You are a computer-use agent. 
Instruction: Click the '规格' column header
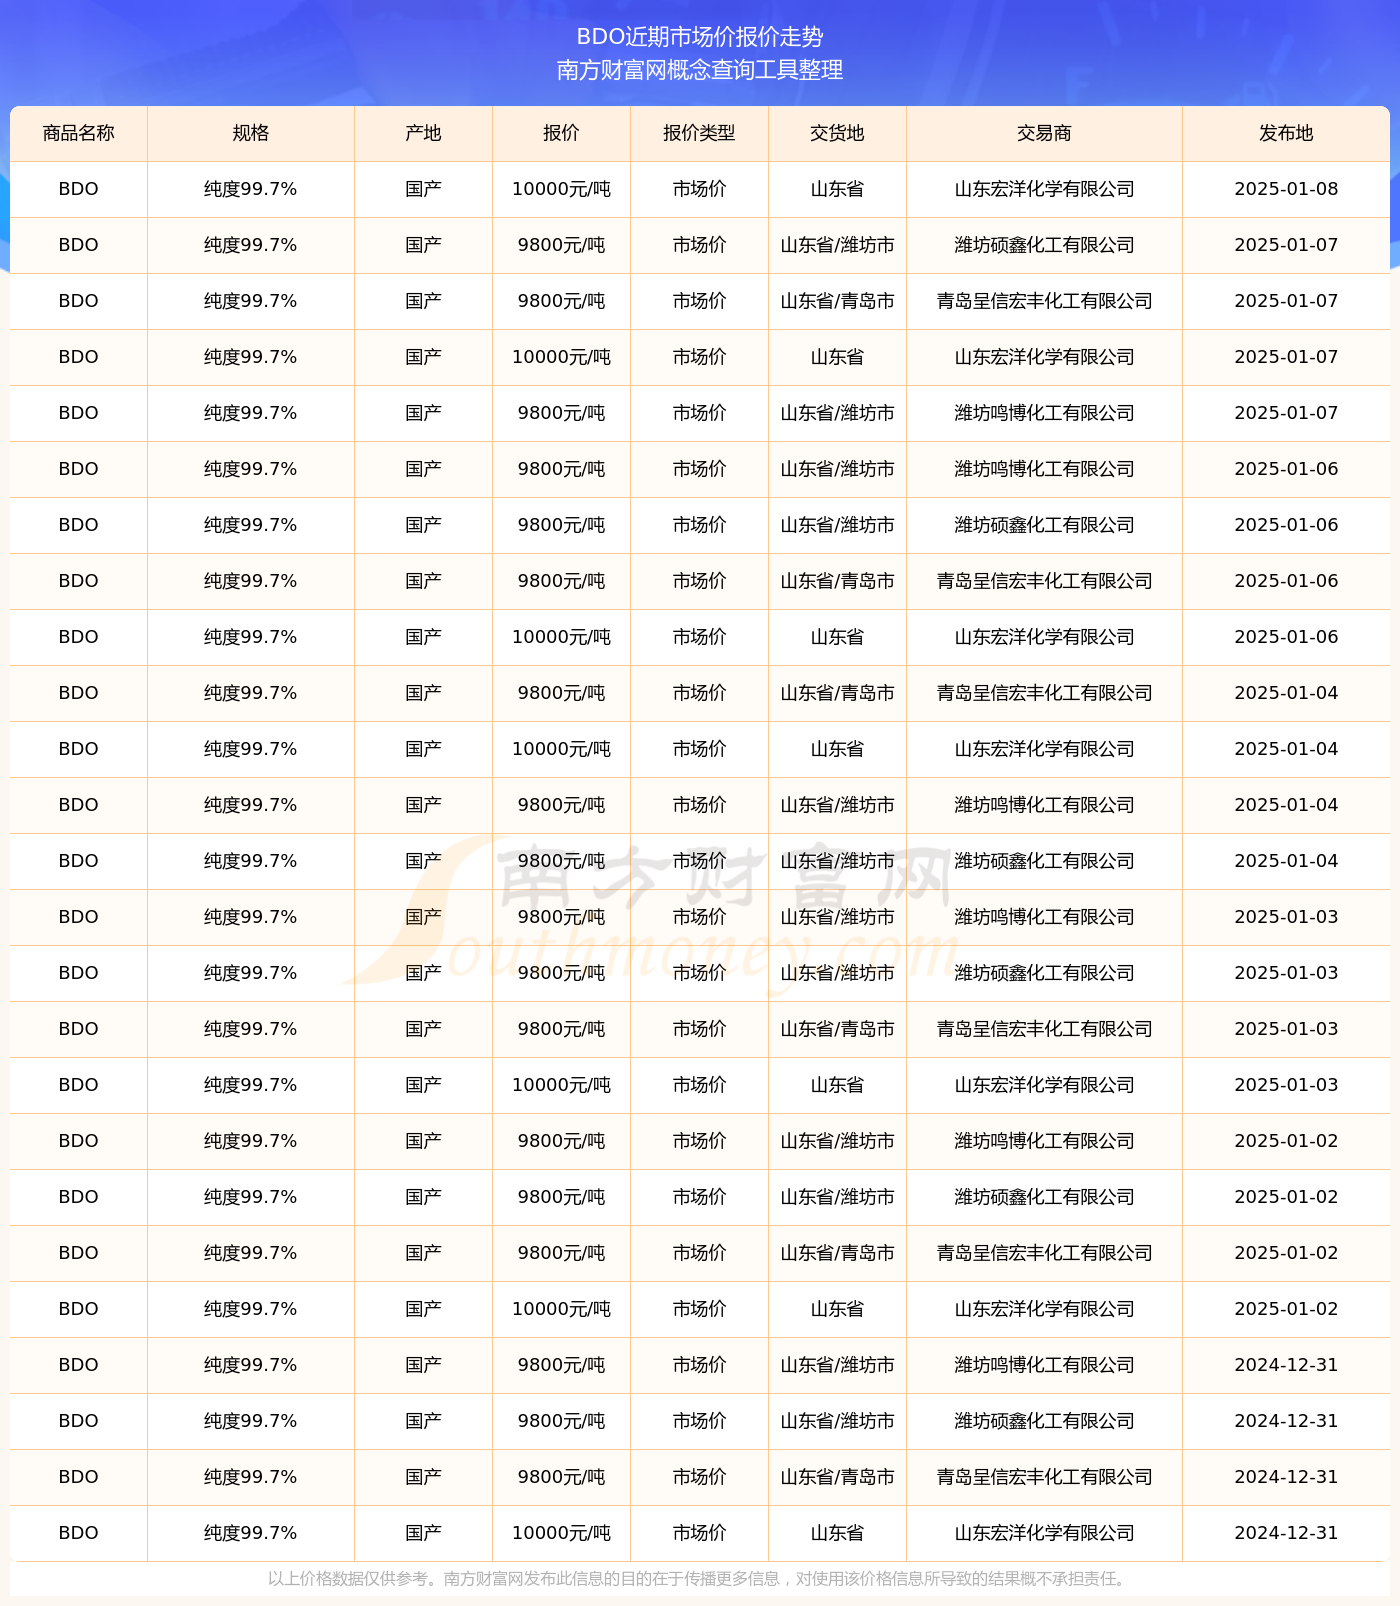(x=251, y=133)
